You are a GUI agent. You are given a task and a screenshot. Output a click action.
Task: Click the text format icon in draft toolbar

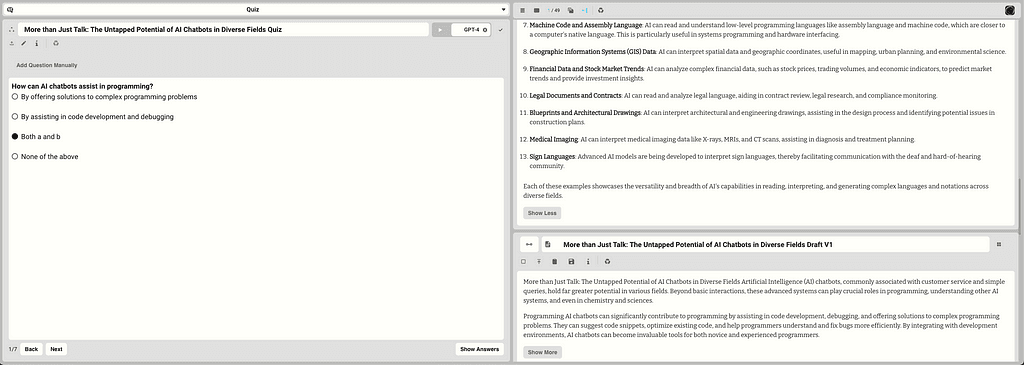pos(539,262)
